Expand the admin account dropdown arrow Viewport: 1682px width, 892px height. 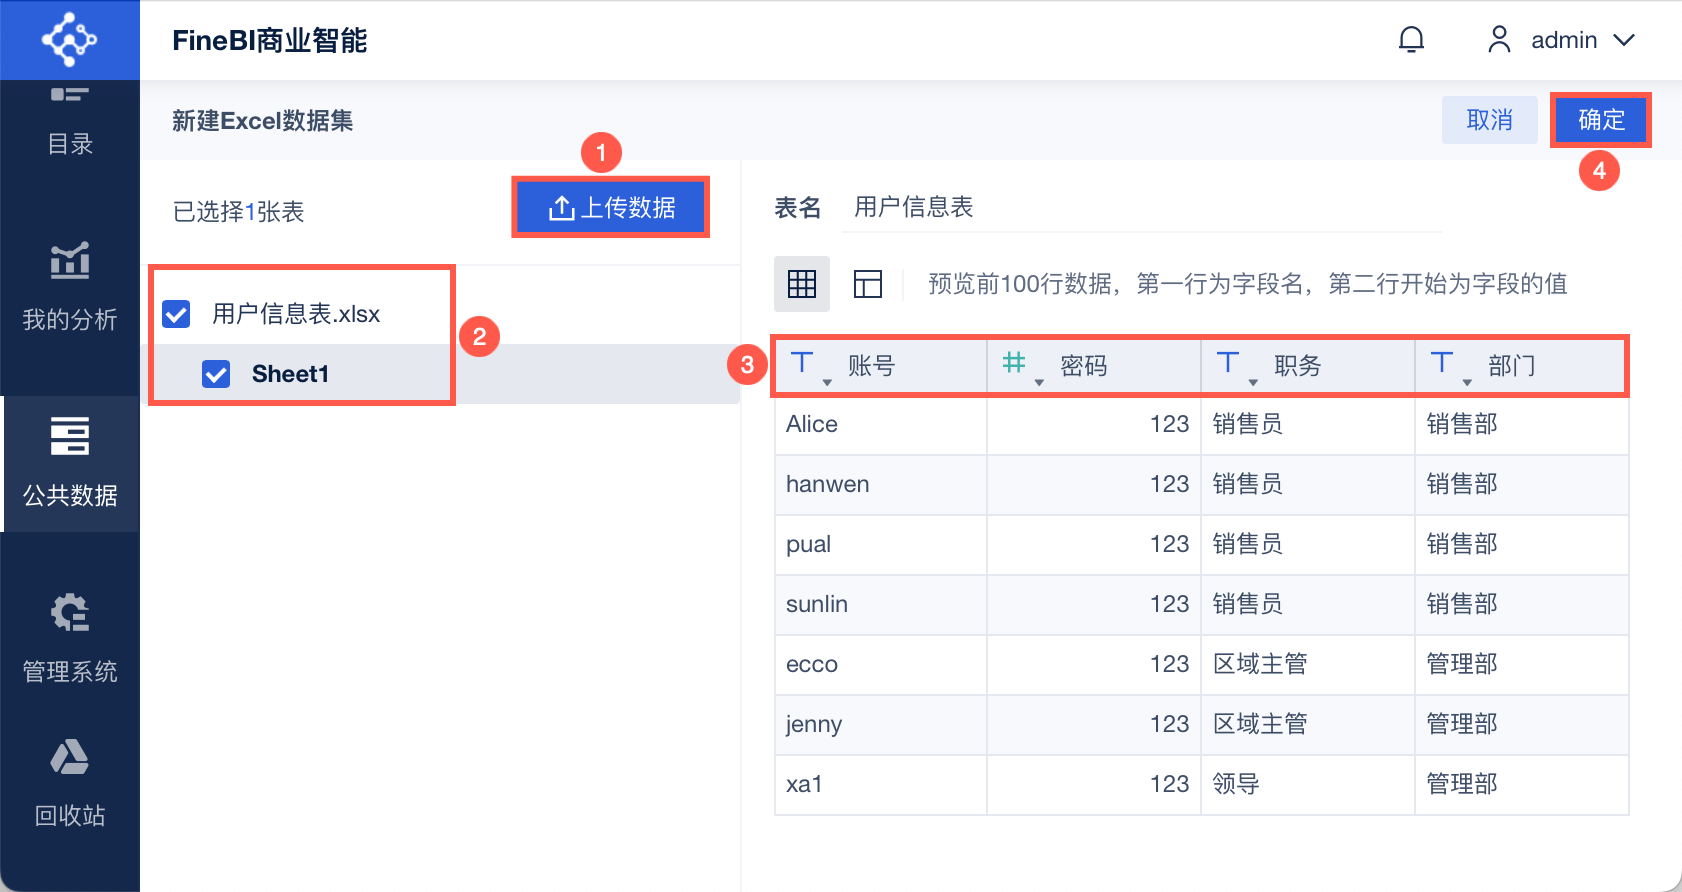click(1624, 40)
